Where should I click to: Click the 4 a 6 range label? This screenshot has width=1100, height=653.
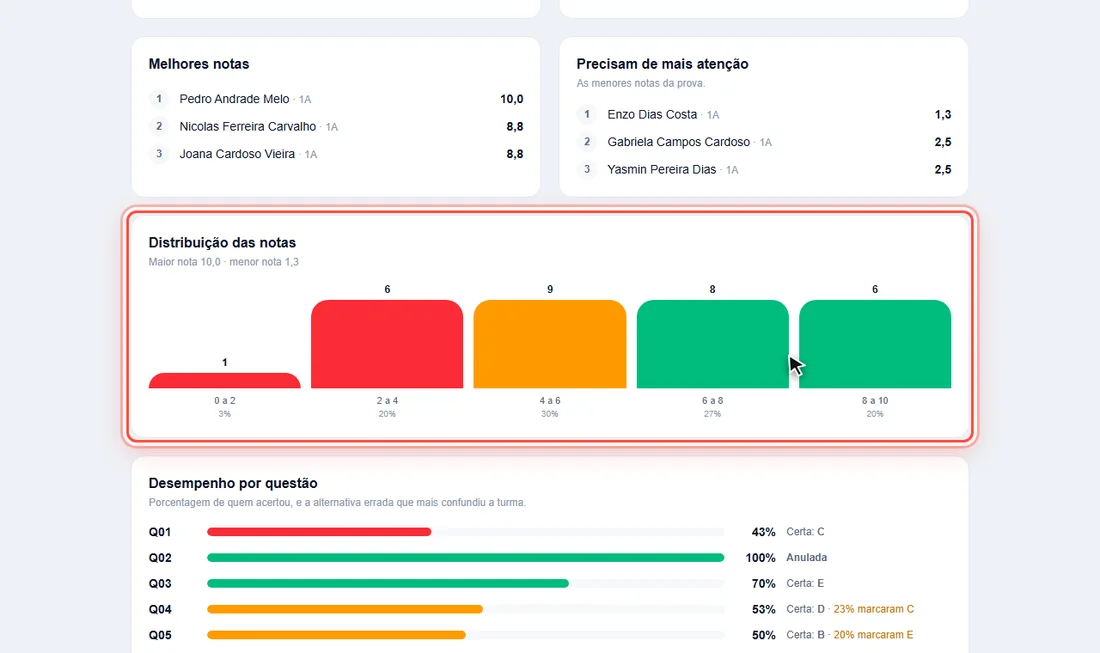tap(550, 400)
